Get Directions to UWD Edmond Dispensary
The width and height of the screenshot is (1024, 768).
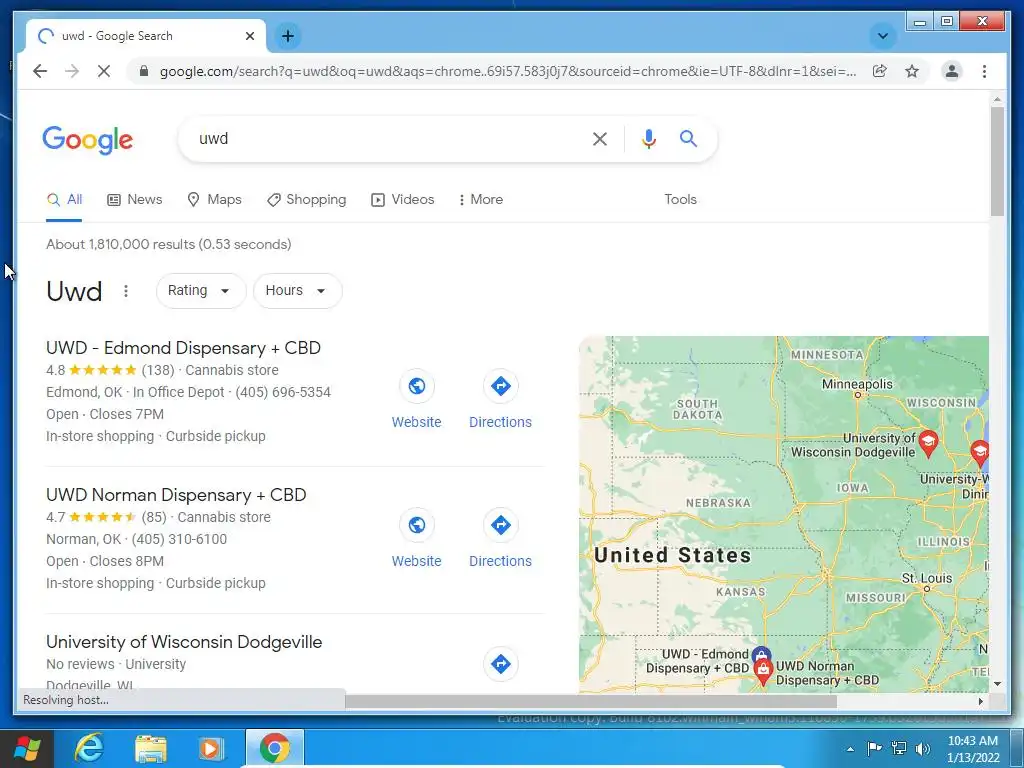point(500,401)
